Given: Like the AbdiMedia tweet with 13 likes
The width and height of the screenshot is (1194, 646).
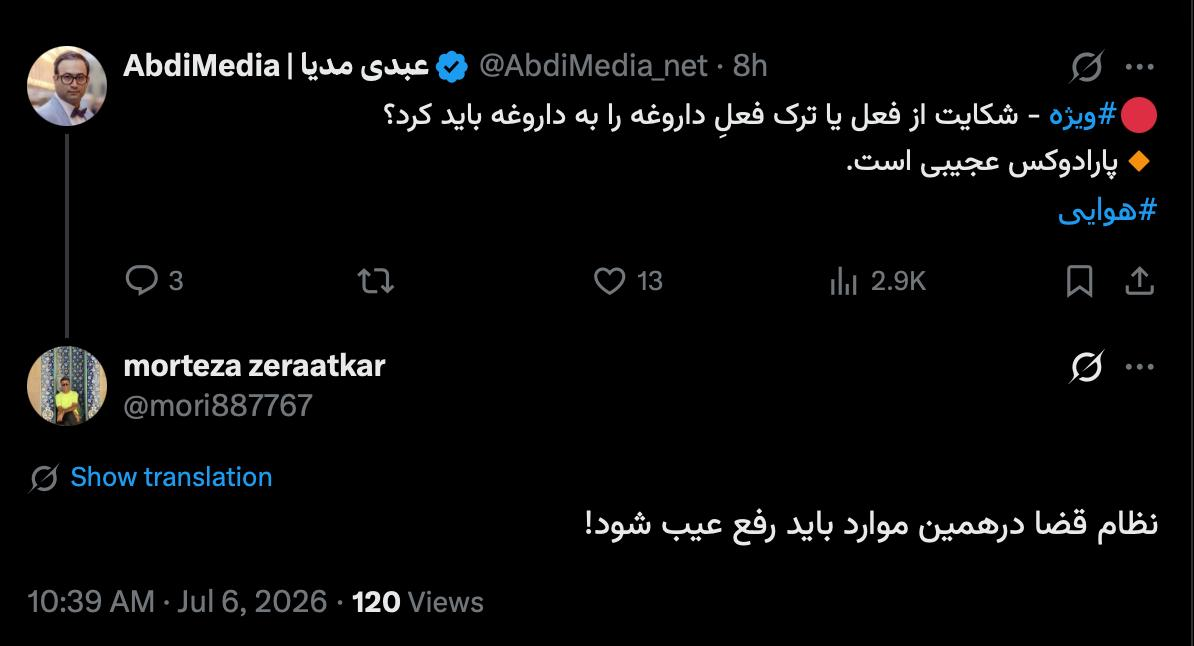Looking at the screenshot, I should pyautogui.click(x=609, y=281).
